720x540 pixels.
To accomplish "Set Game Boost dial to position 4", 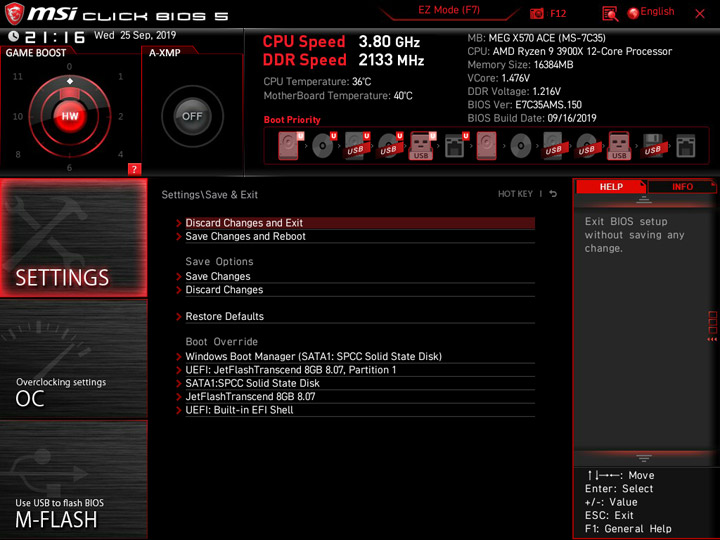I will pyautogui.click(x=120, y=154).
